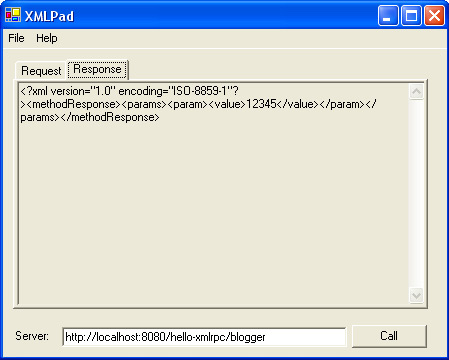Switch to the Request tab
449x360 pixels.
[41, 71]
